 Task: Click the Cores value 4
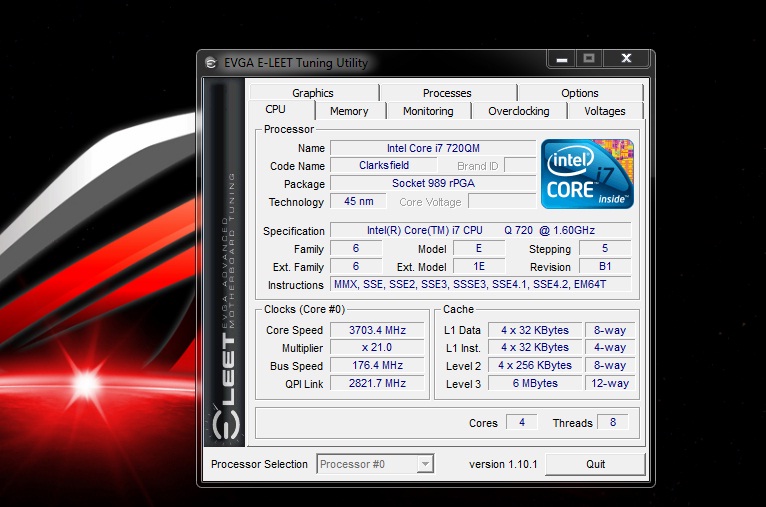point(522,422)
